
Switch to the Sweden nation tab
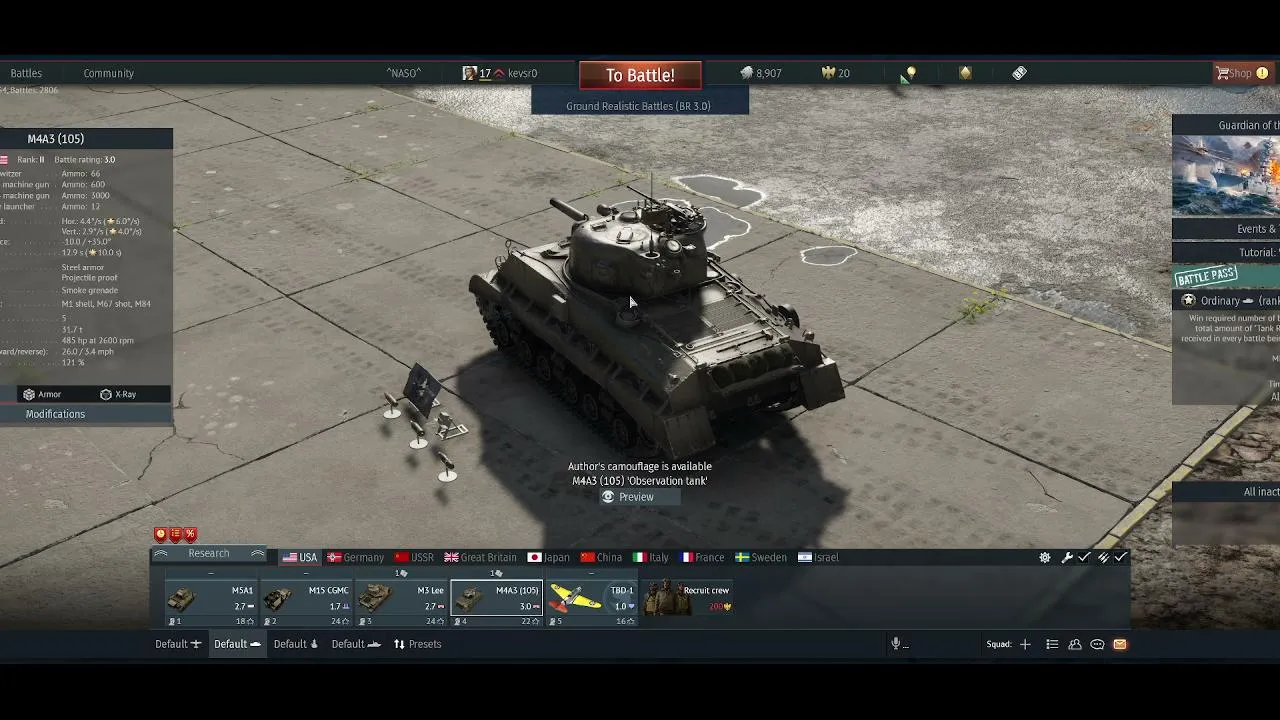tap(761, 557)
